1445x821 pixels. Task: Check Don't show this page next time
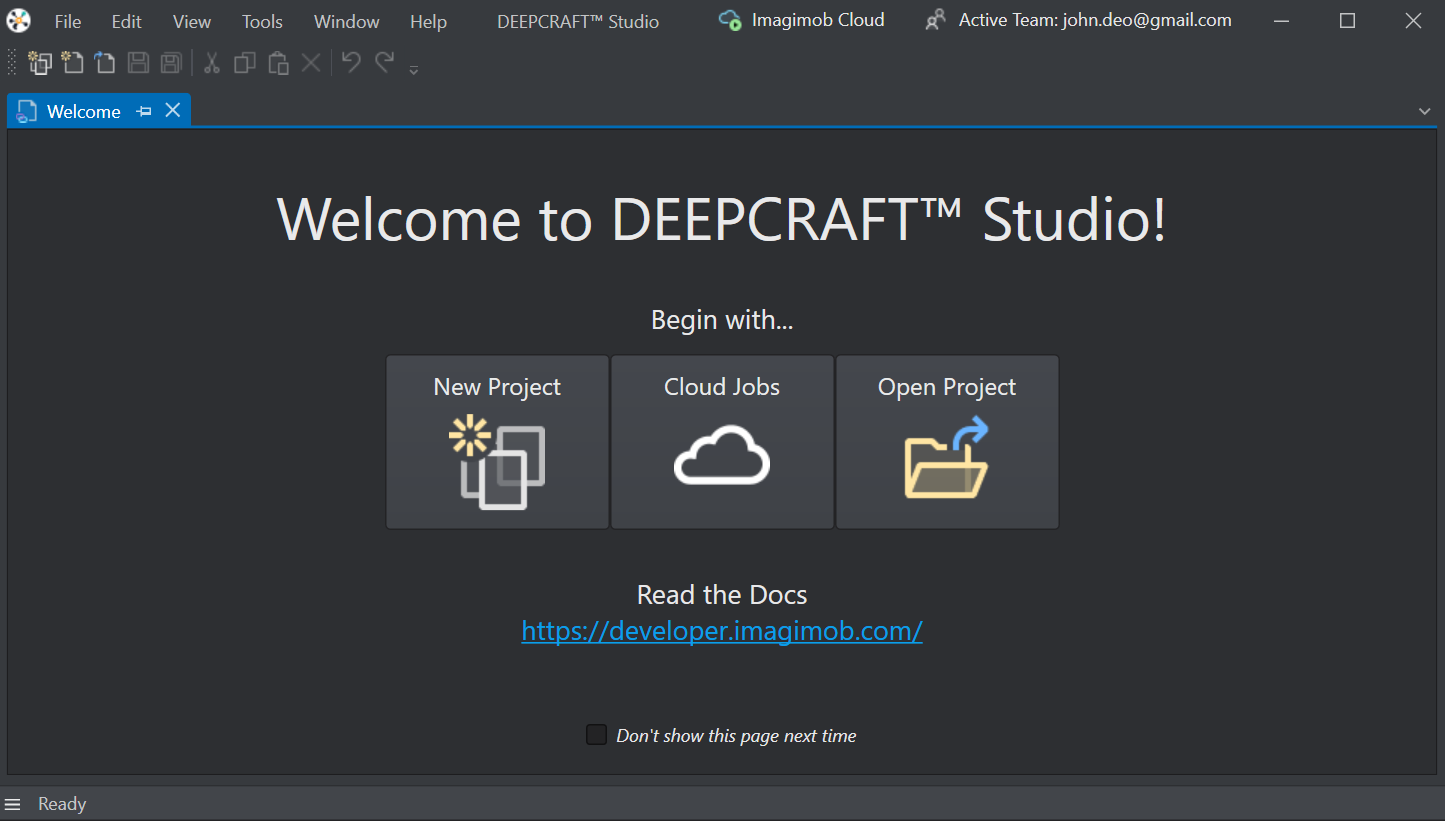[x=596, y=735]
